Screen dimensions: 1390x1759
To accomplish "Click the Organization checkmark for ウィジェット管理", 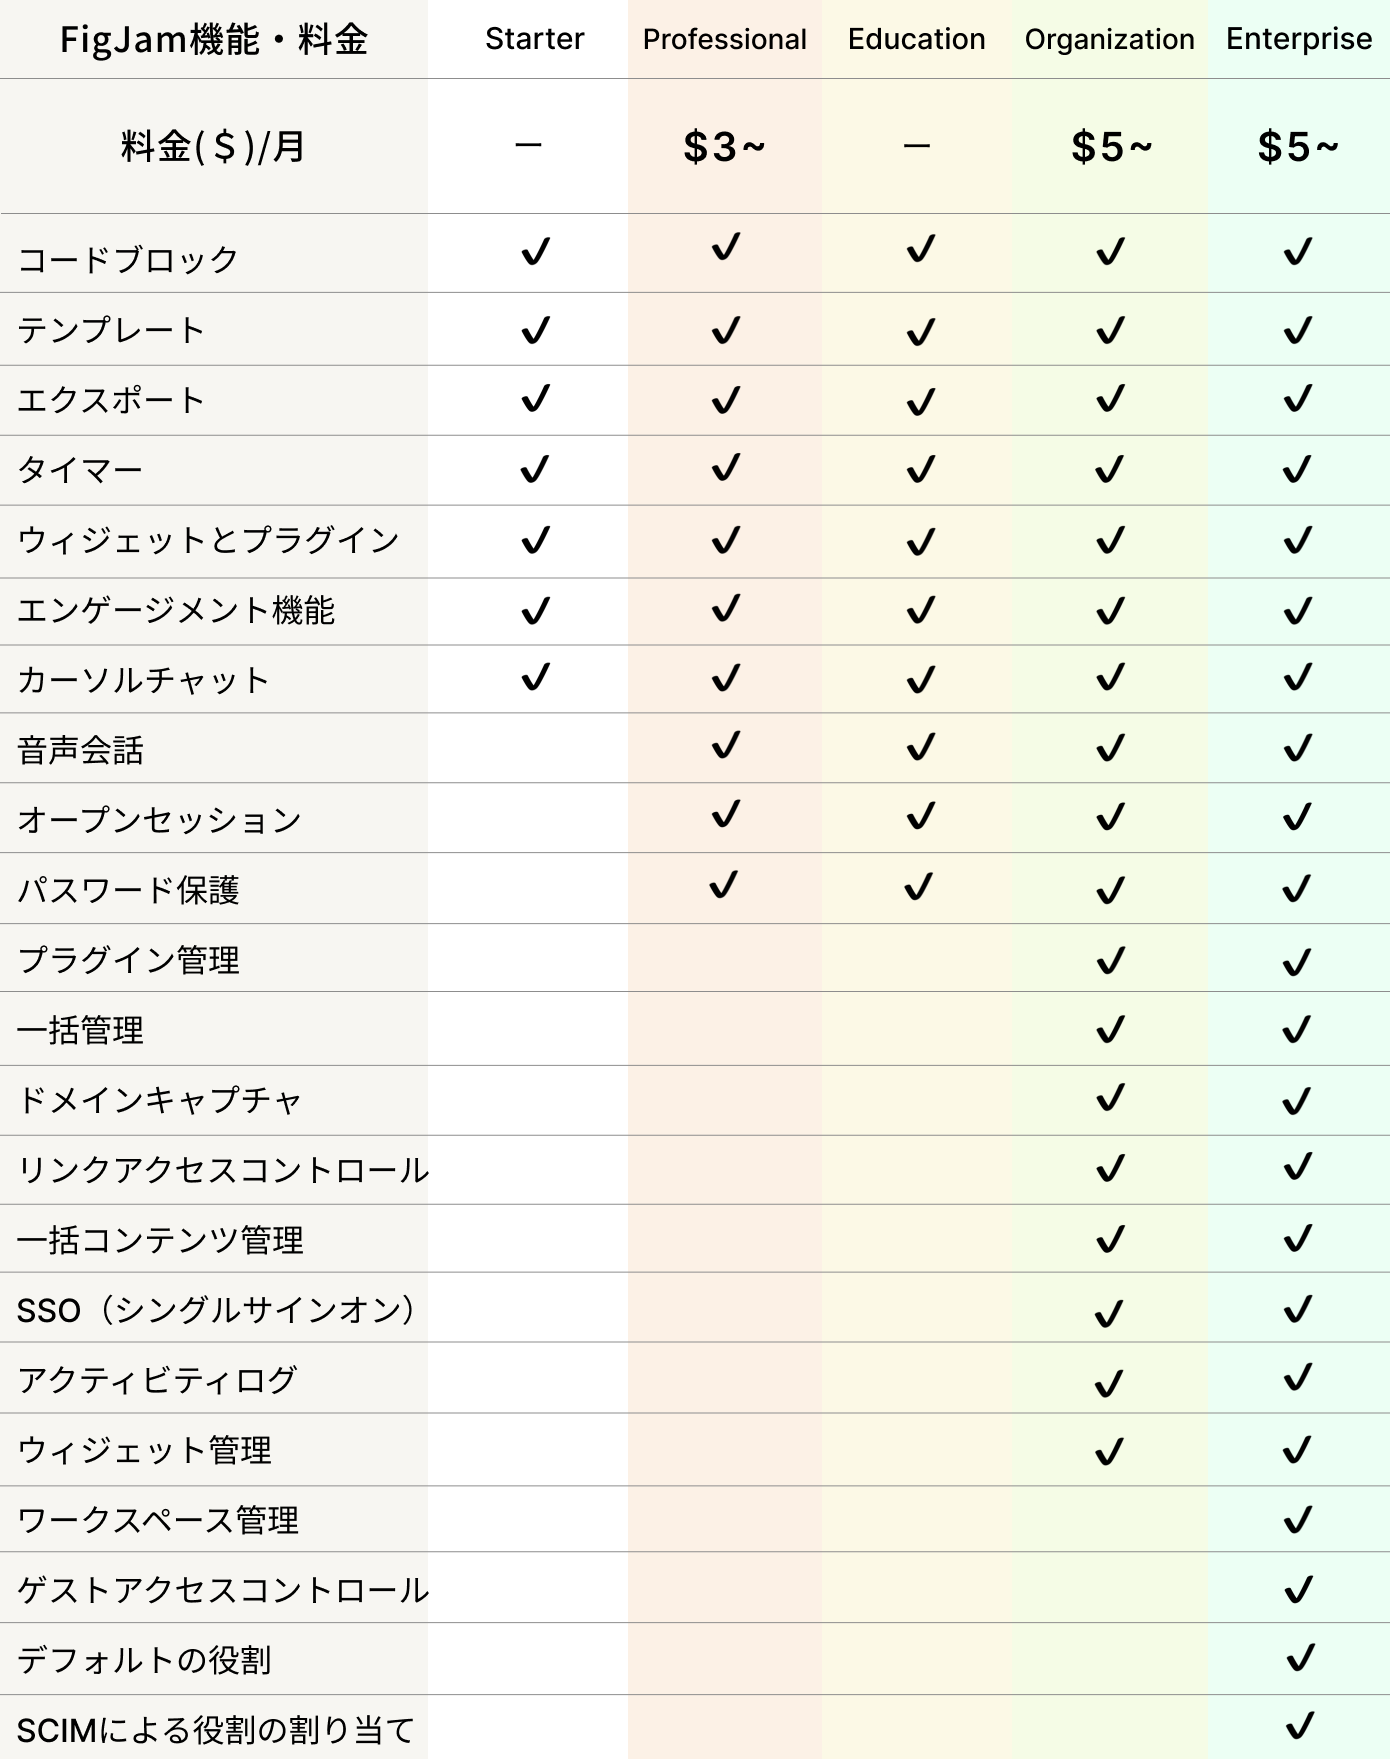I will pyautogui.click(x=1109, y=1451).
